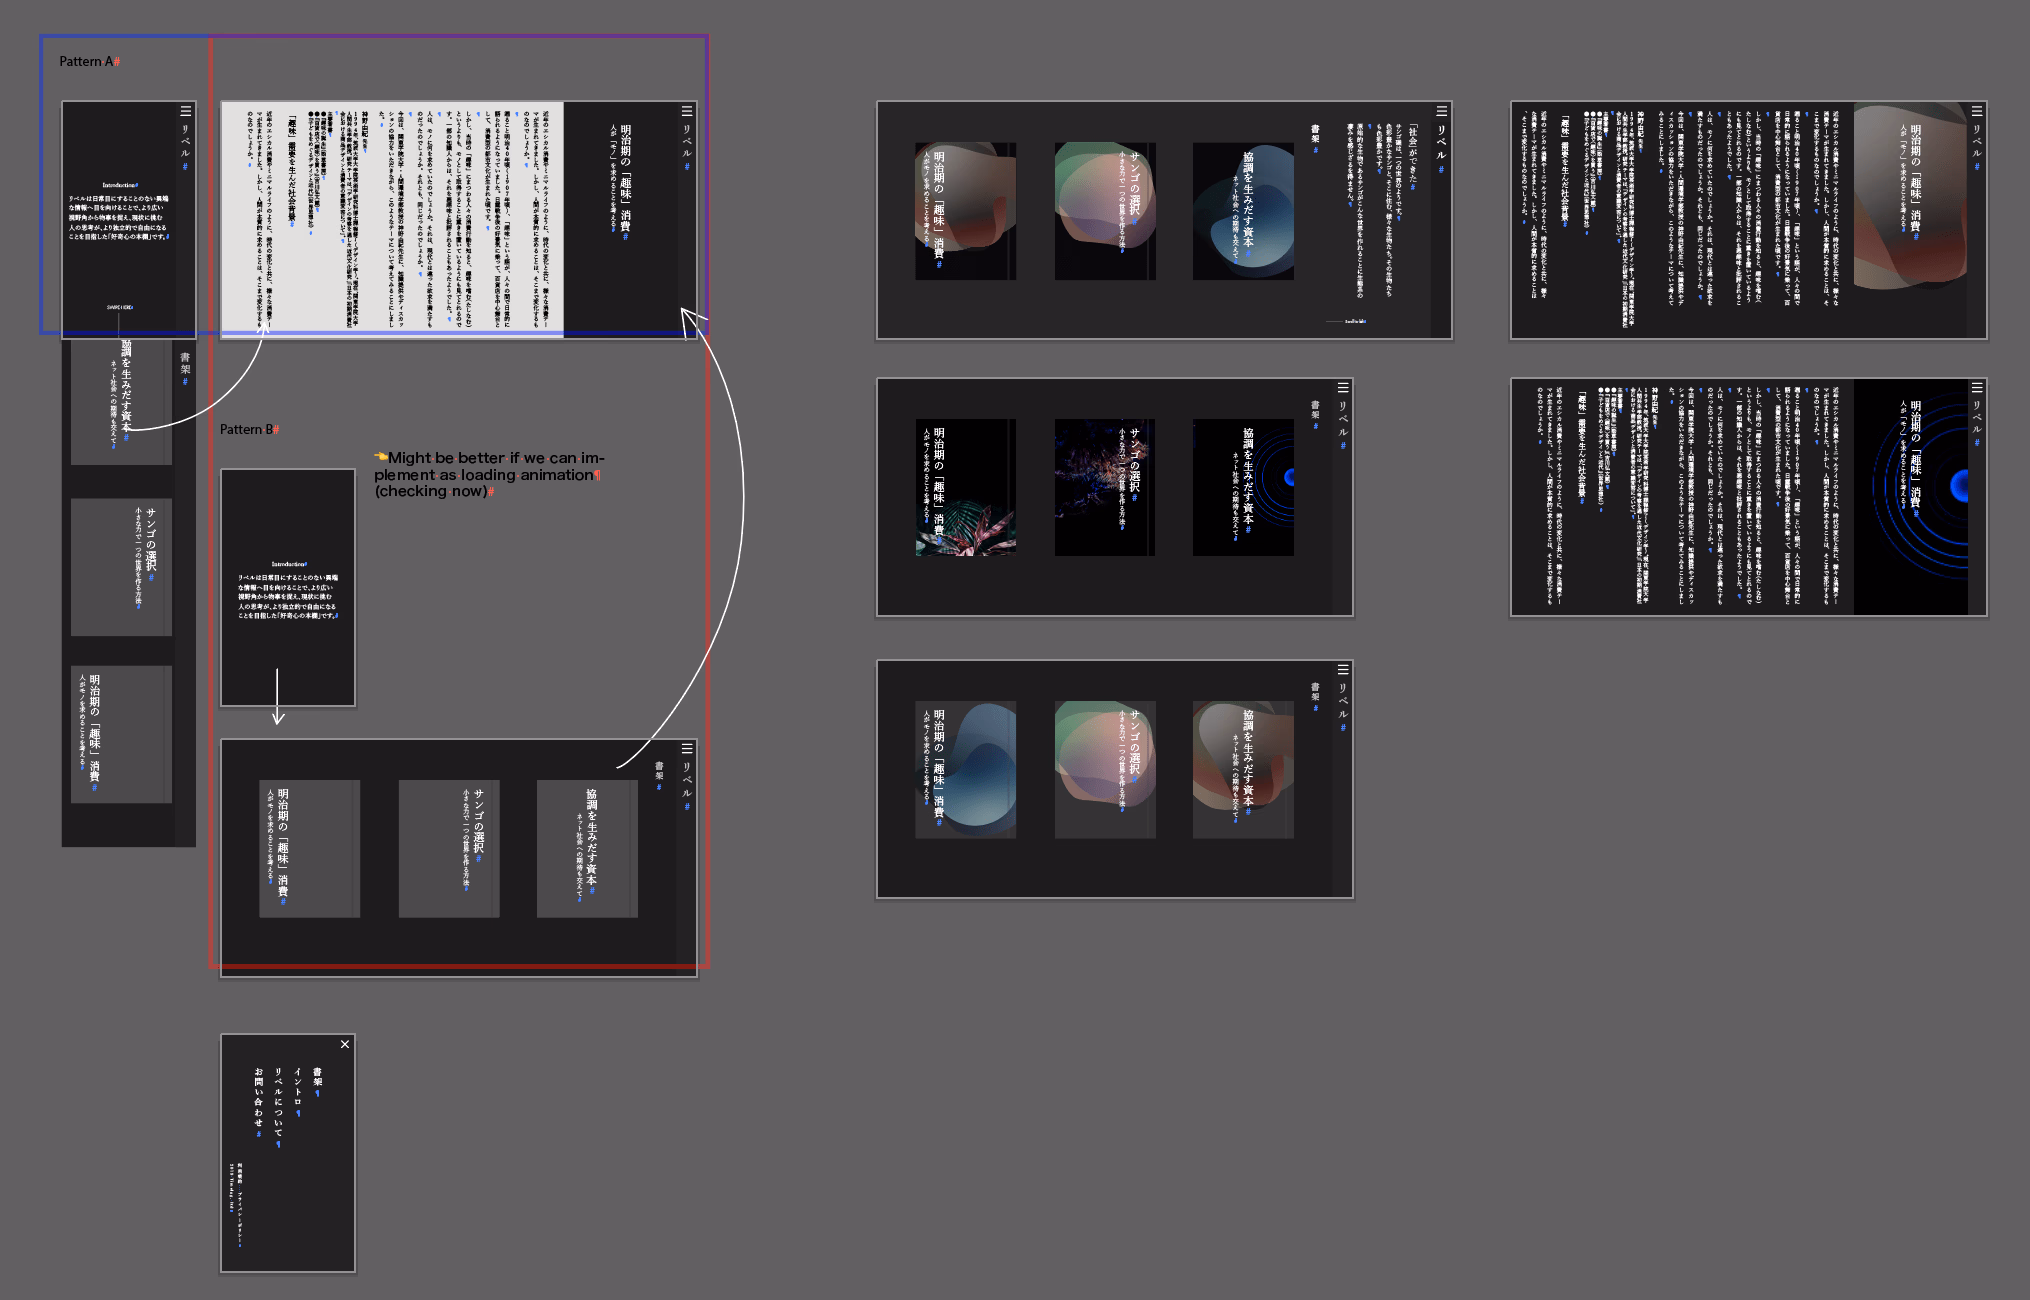
Task: Open the hamburger menu on Pattern A mobile screen
Action: 186,111
